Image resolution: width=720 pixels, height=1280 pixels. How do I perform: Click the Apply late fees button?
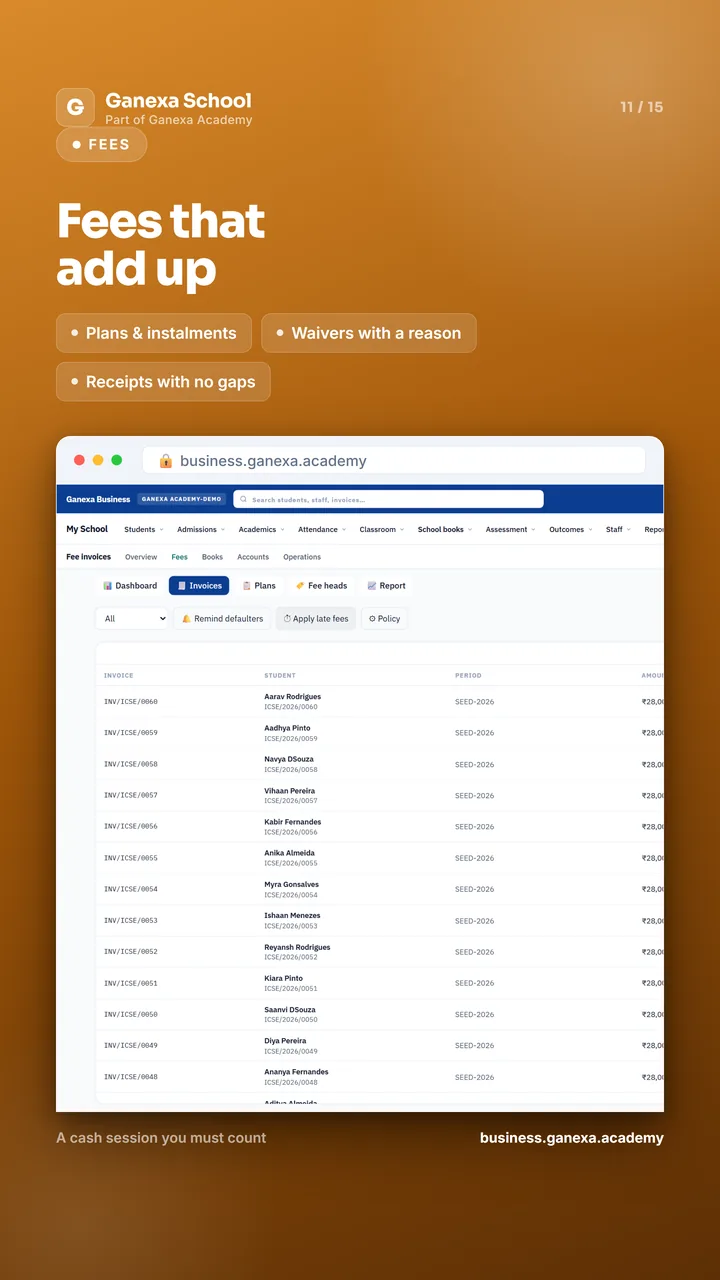[316, 619]
